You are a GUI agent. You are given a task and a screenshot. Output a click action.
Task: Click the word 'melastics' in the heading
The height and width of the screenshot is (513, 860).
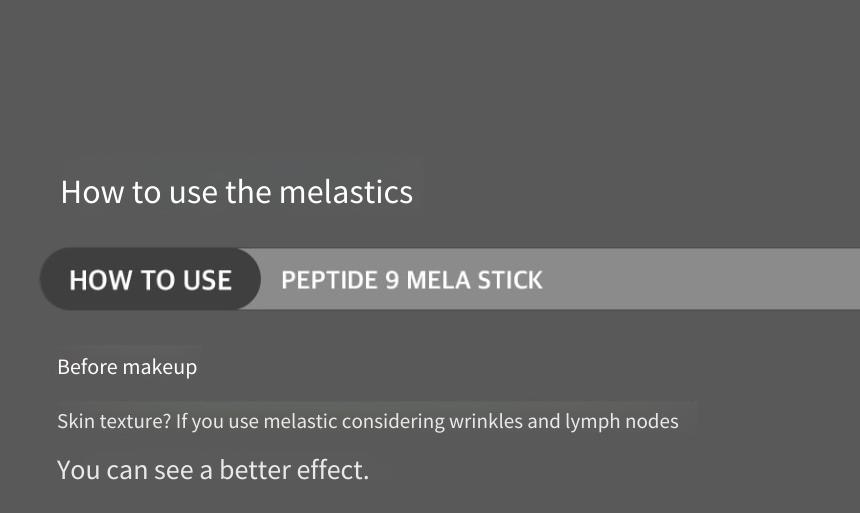point(346,192)
